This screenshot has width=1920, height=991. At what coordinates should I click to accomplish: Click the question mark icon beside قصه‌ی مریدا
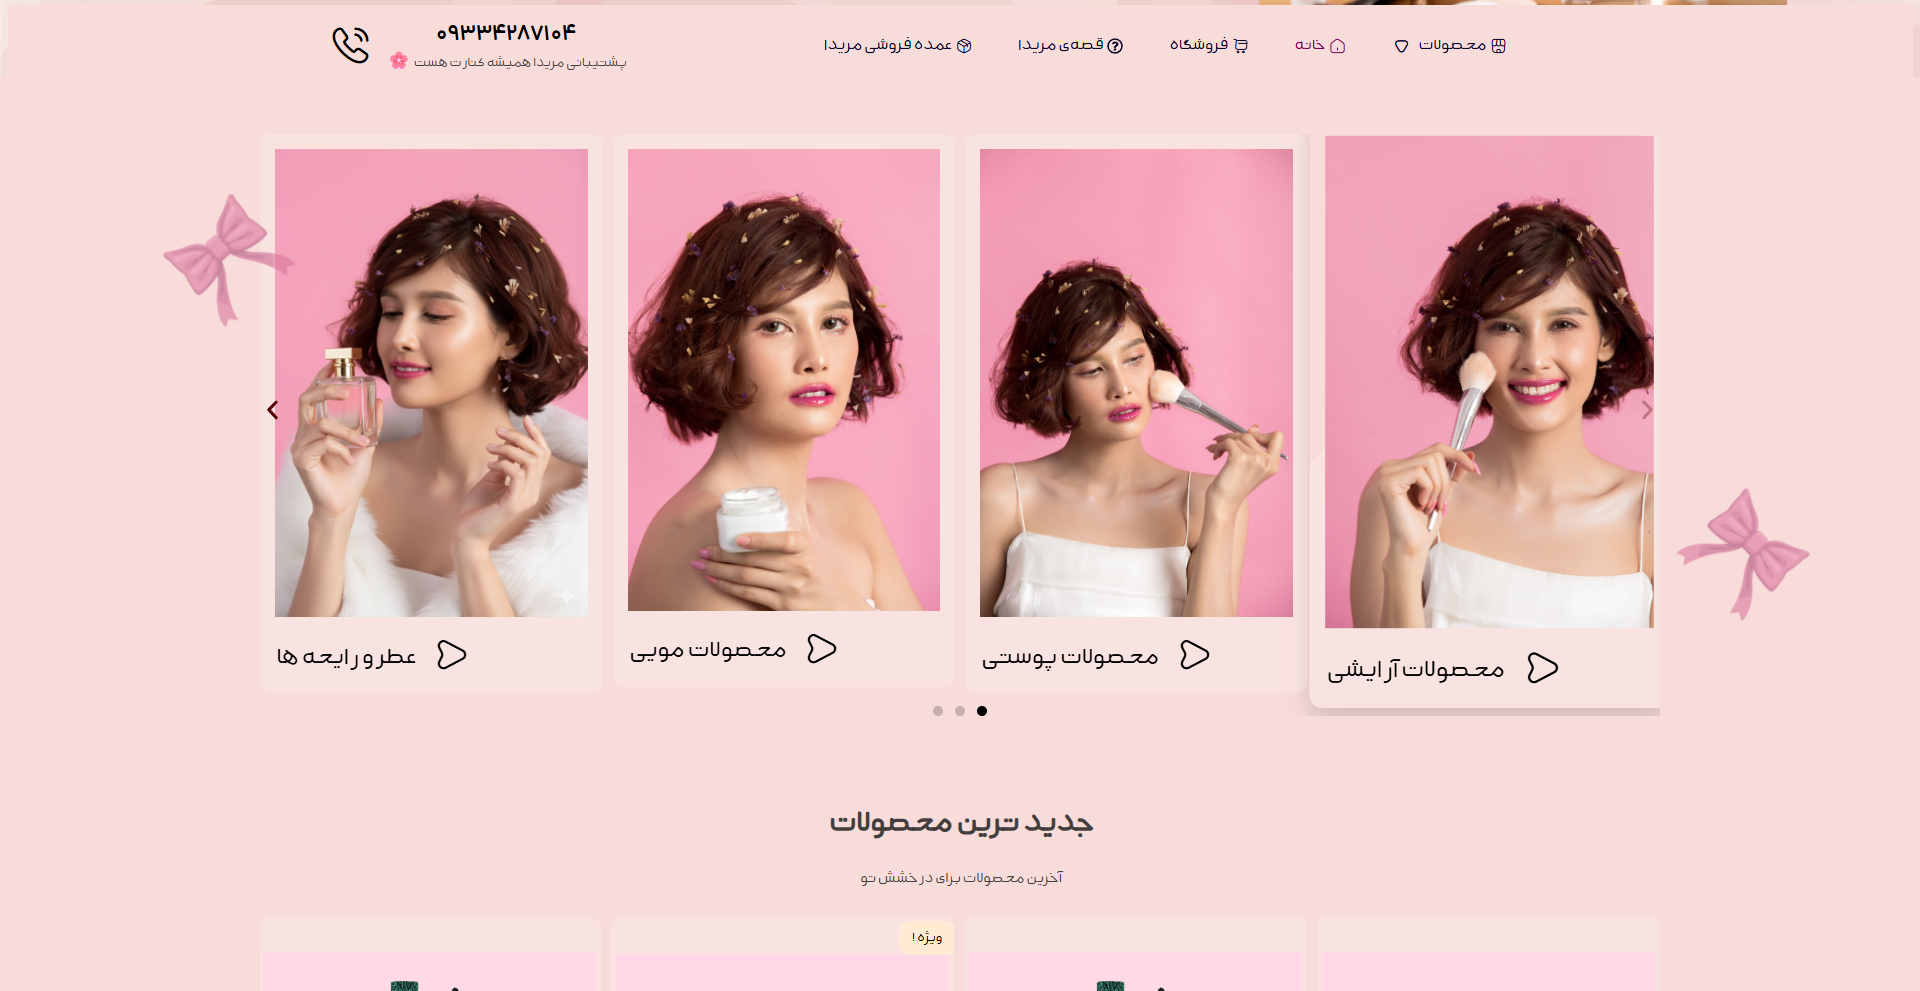coord(1116,46)
